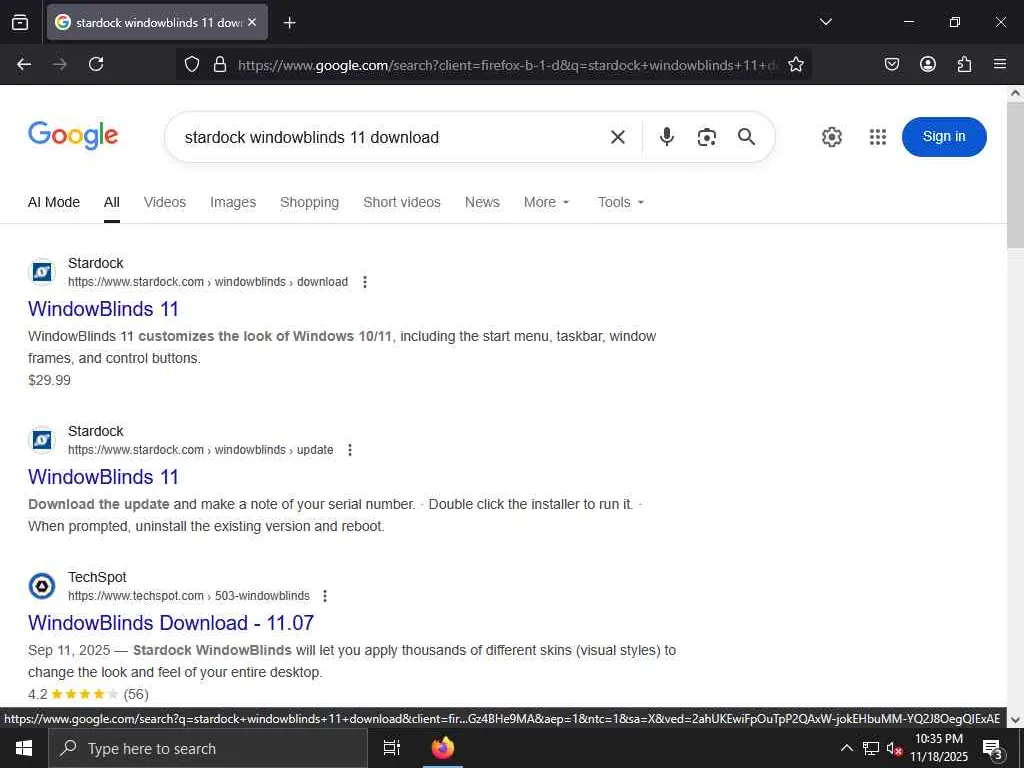This screenshot has height=768, width=1024.
Task: Open three-dot menu for Stardock download result
Action: [x=365, y=282]
